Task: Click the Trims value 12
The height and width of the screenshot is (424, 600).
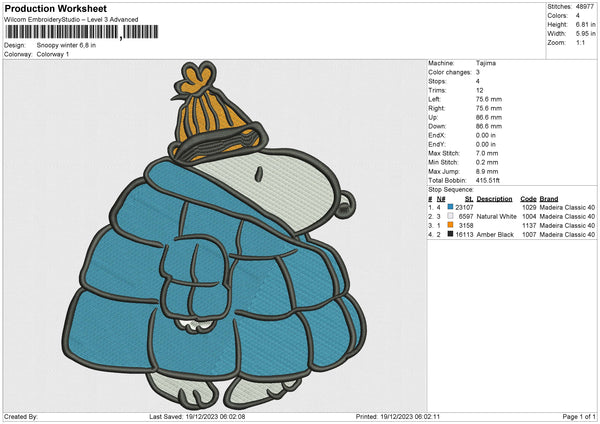Action: pyautogui.click(x=479, y=90)
